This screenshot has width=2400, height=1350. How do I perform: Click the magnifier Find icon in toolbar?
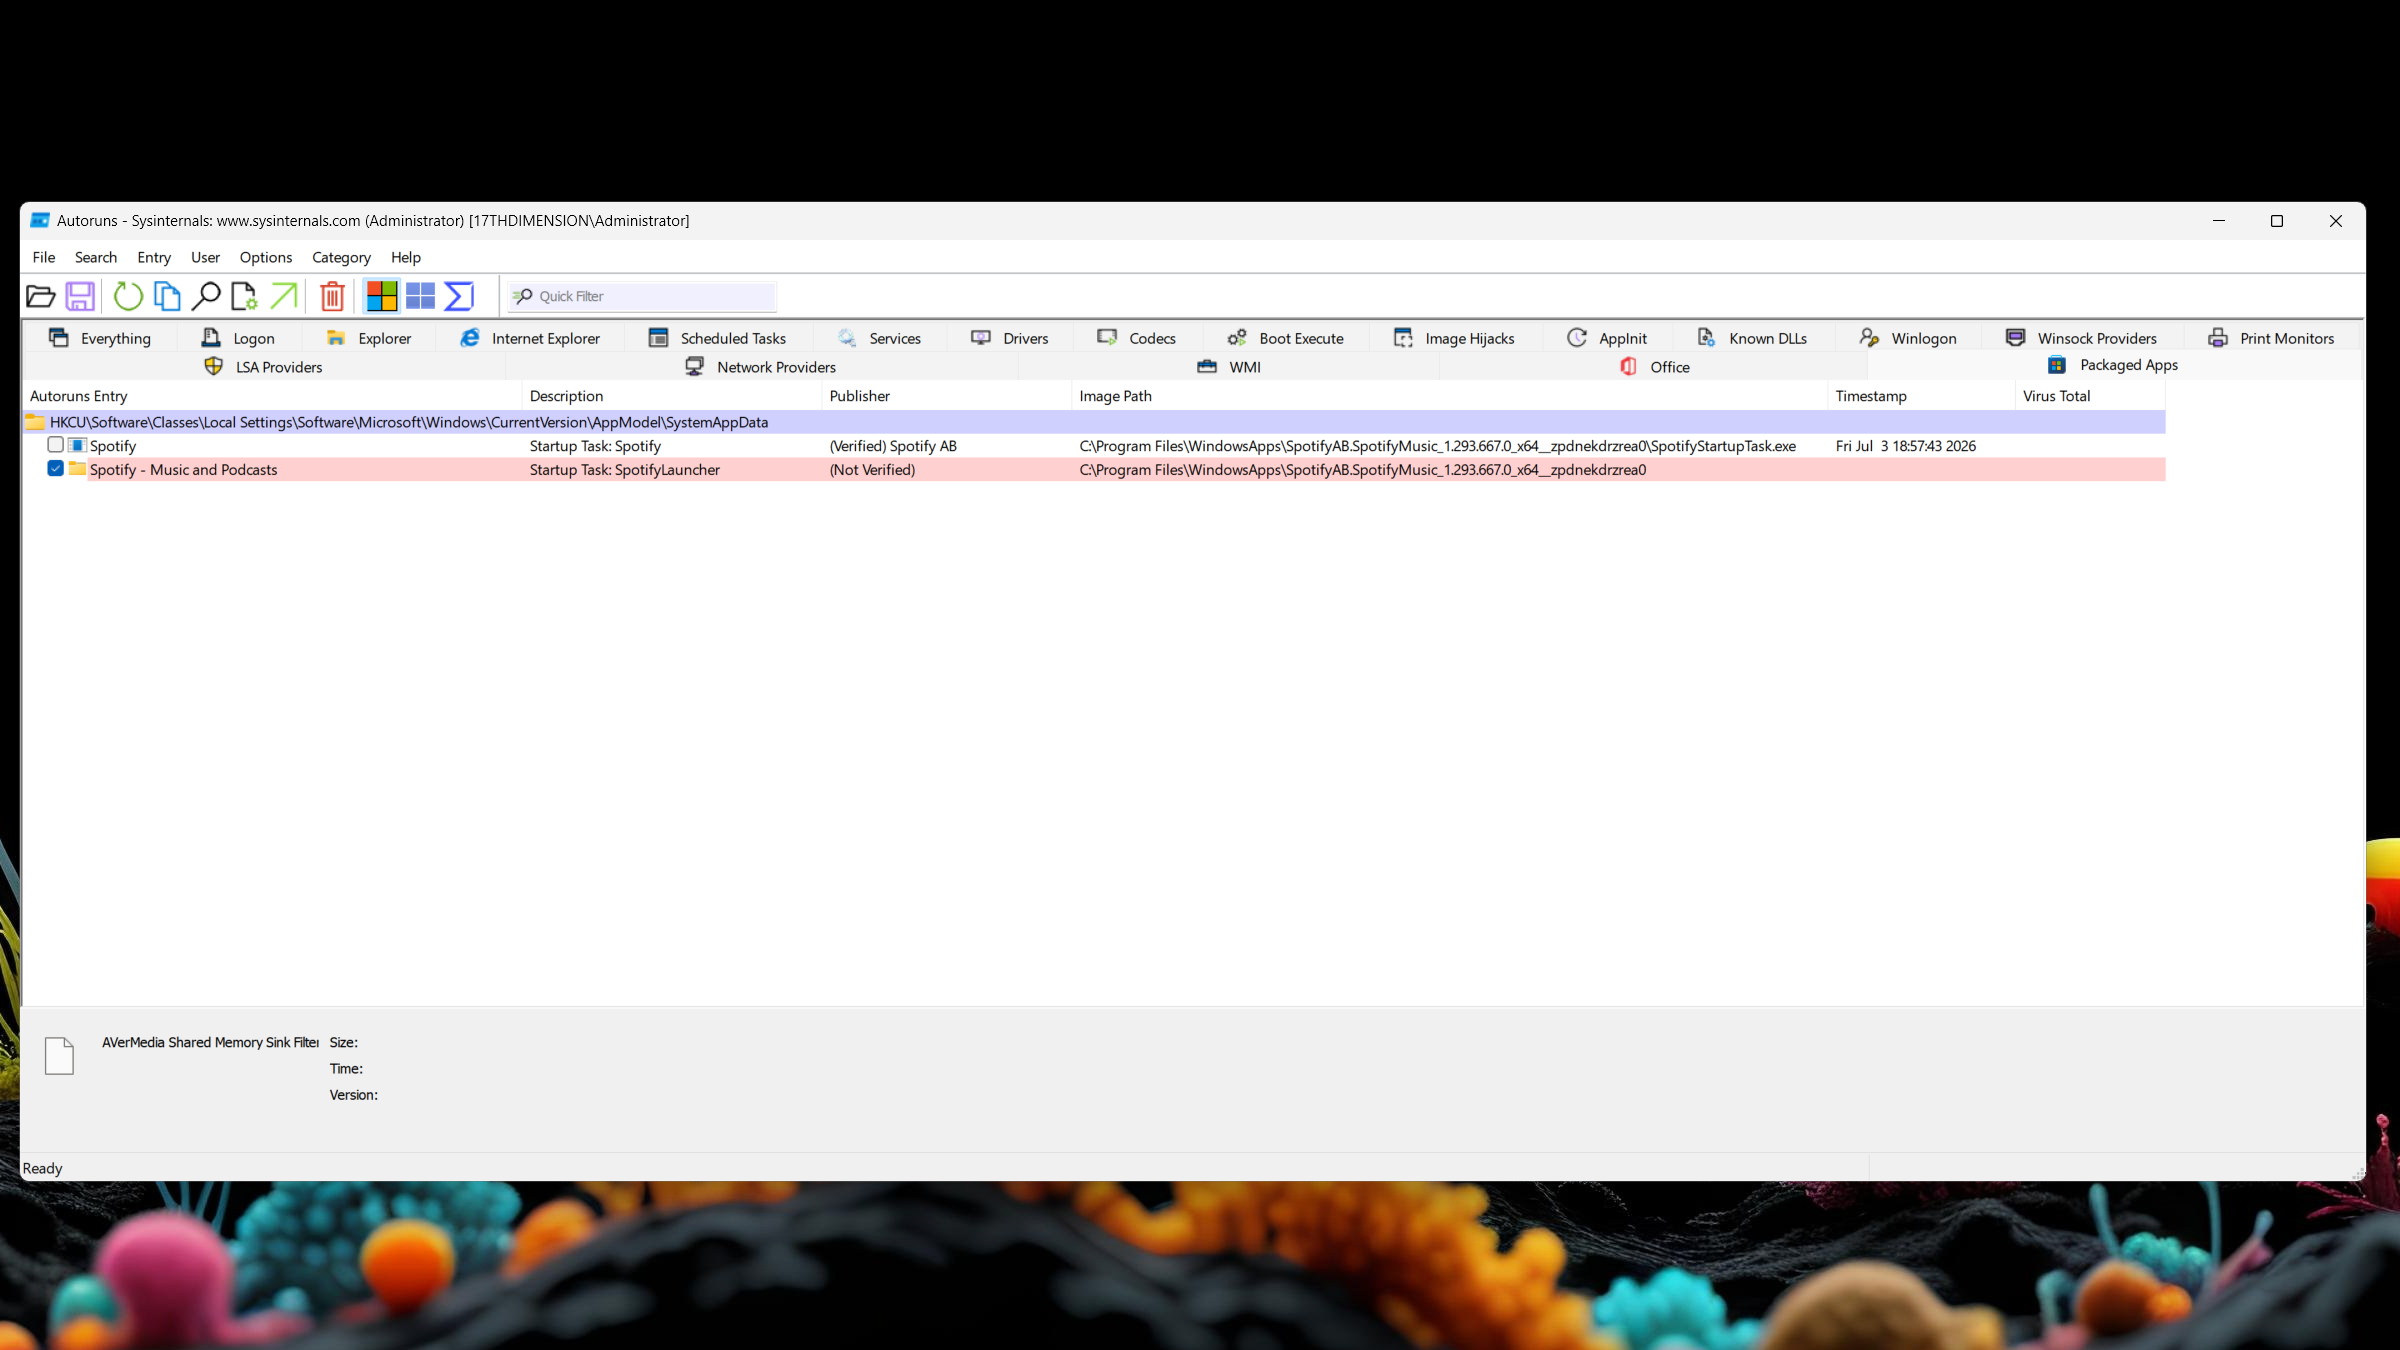pyautogui.click(x=206, y=296)
